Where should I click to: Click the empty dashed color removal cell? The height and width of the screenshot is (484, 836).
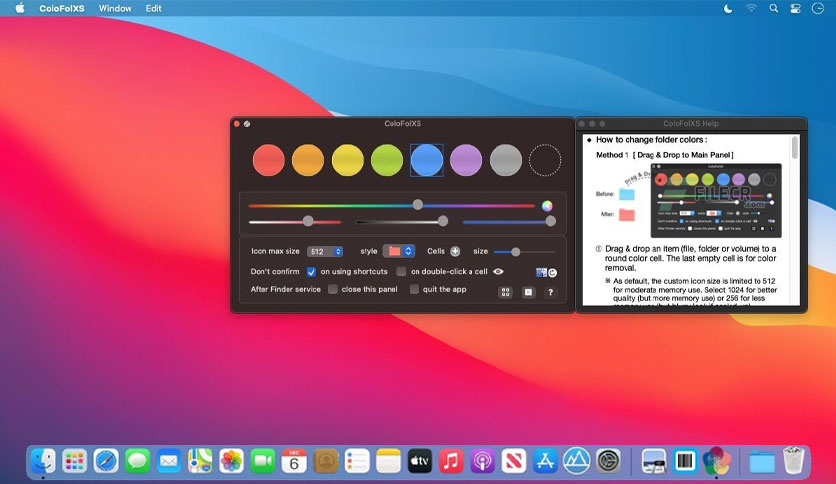(545, 160)
